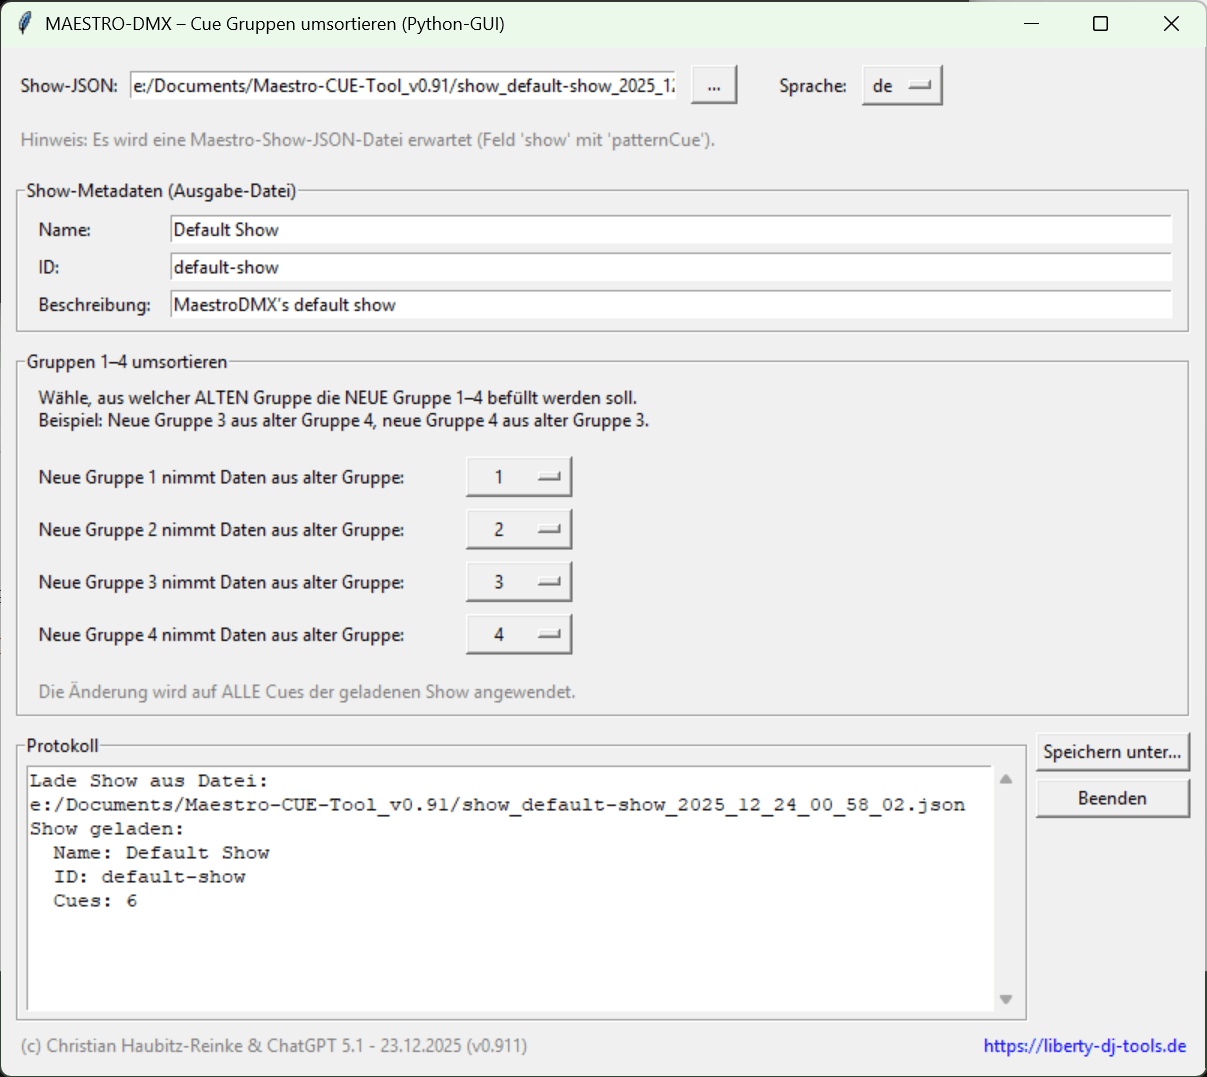This screenshot has height=1077, width=1207.
Task: Expand the Neue Gruppe 2 source dropdown
Action: [x=518, y=530]
